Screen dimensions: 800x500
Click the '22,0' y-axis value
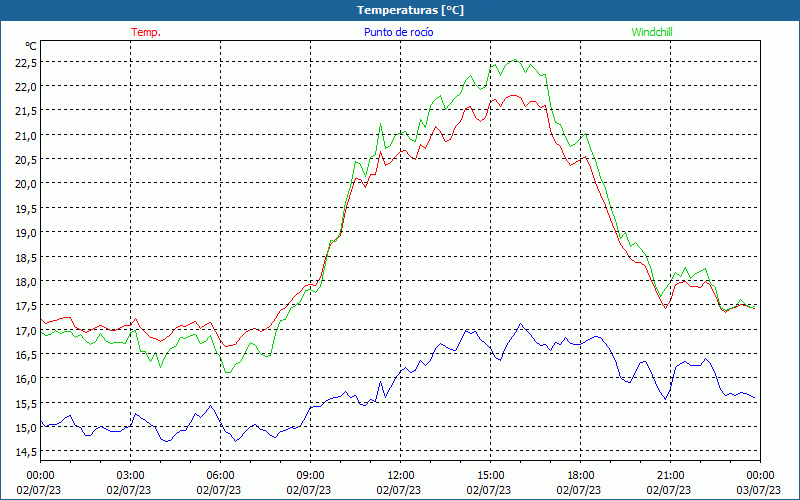tap(26, 87)
